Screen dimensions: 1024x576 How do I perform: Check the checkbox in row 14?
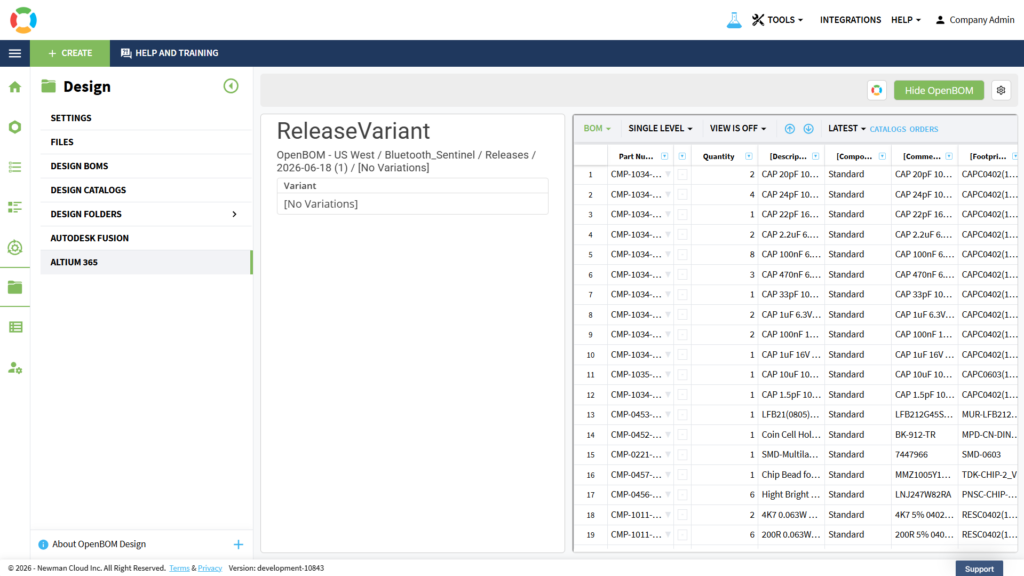(x=682, y=435)
